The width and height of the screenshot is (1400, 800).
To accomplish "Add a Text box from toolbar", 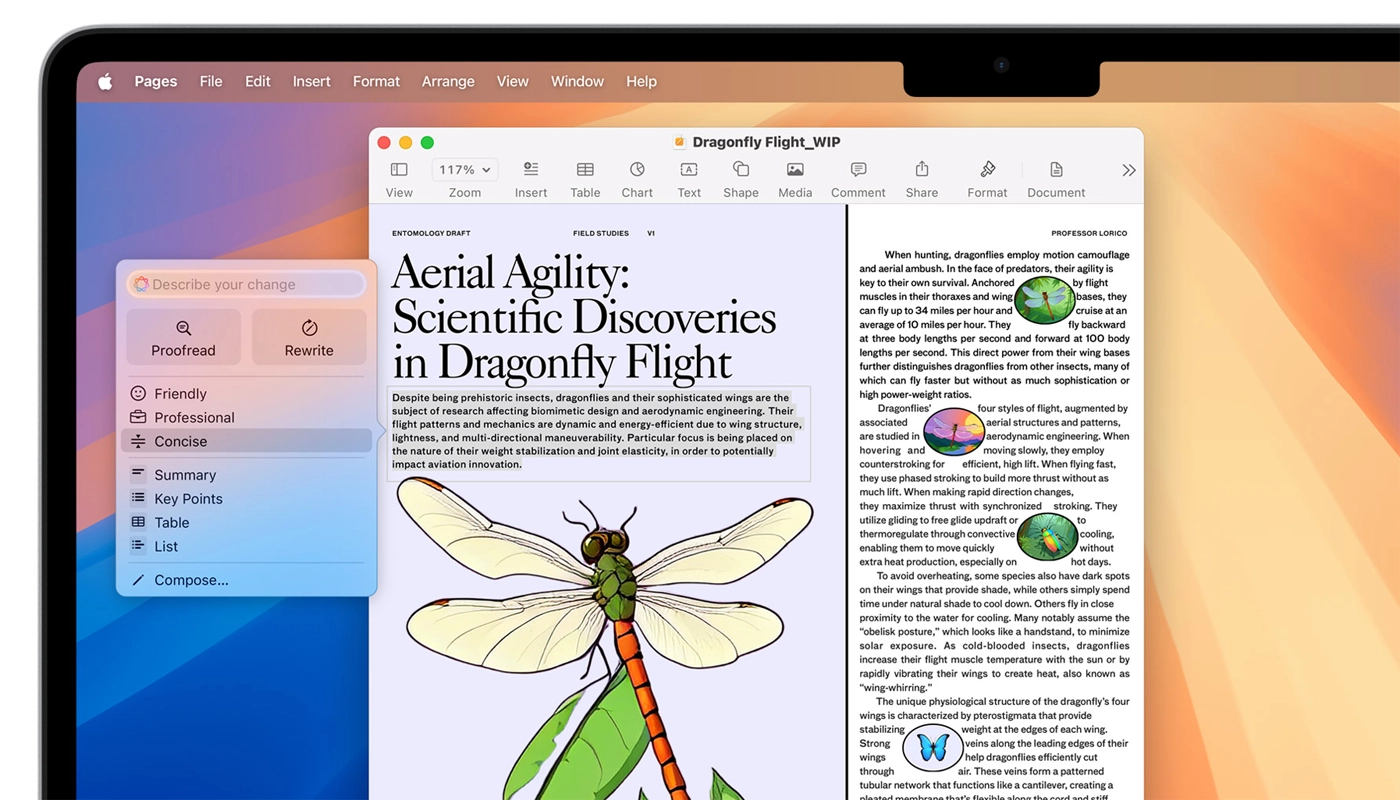I will 689,170.
